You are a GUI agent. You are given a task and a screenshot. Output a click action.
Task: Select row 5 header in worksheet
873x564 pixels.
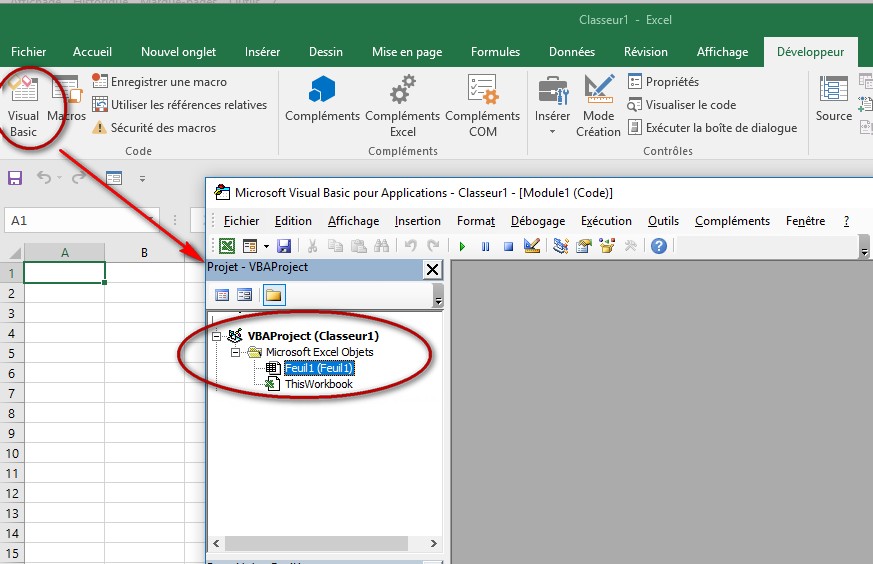12,354
